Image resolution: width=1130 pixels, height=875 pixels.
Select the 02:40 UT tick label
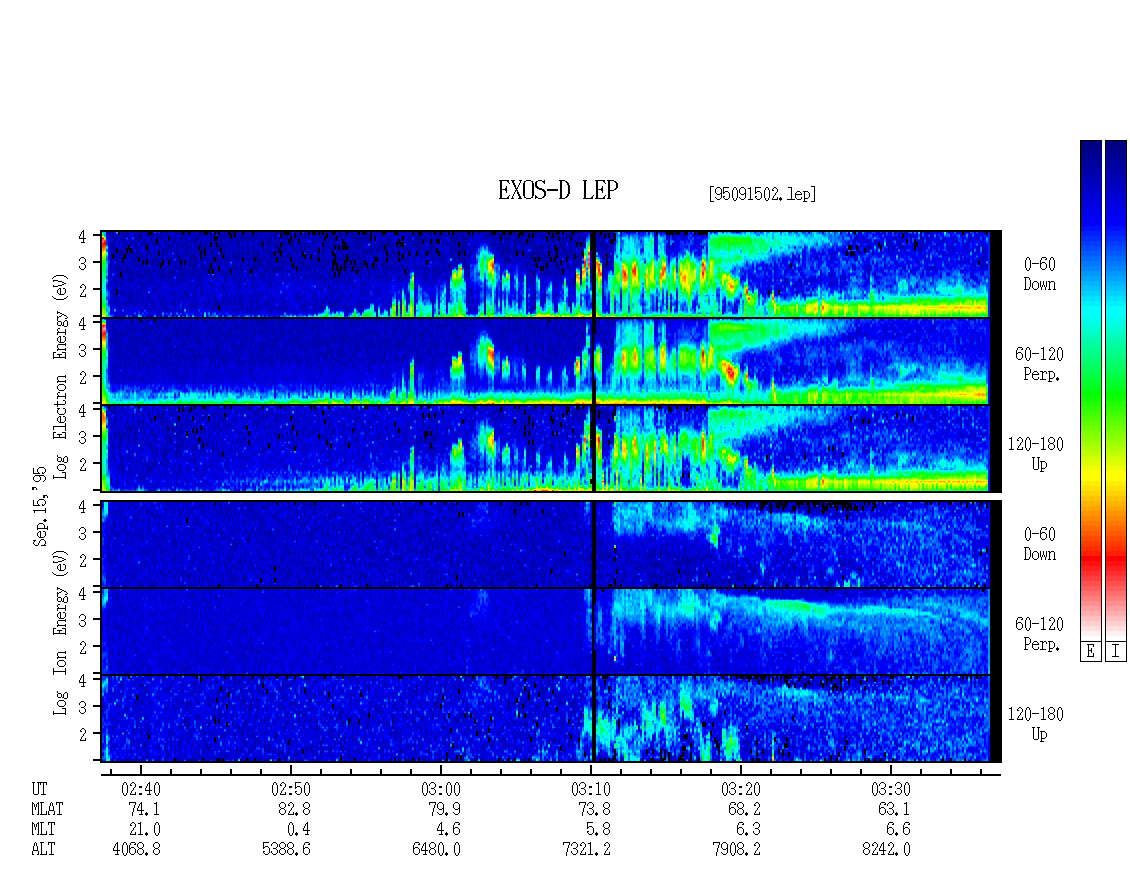coord(141,789)
